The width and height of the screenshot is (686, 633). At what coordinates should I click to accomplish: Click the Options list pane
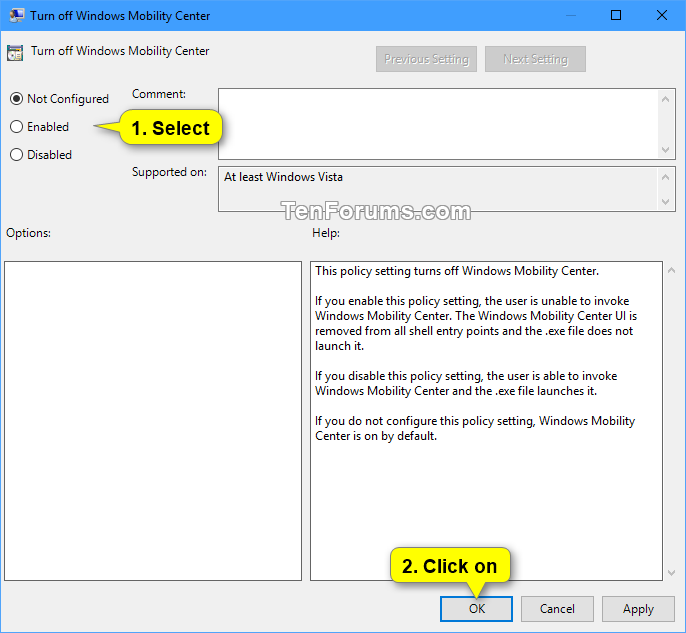(x=153, y=421)
